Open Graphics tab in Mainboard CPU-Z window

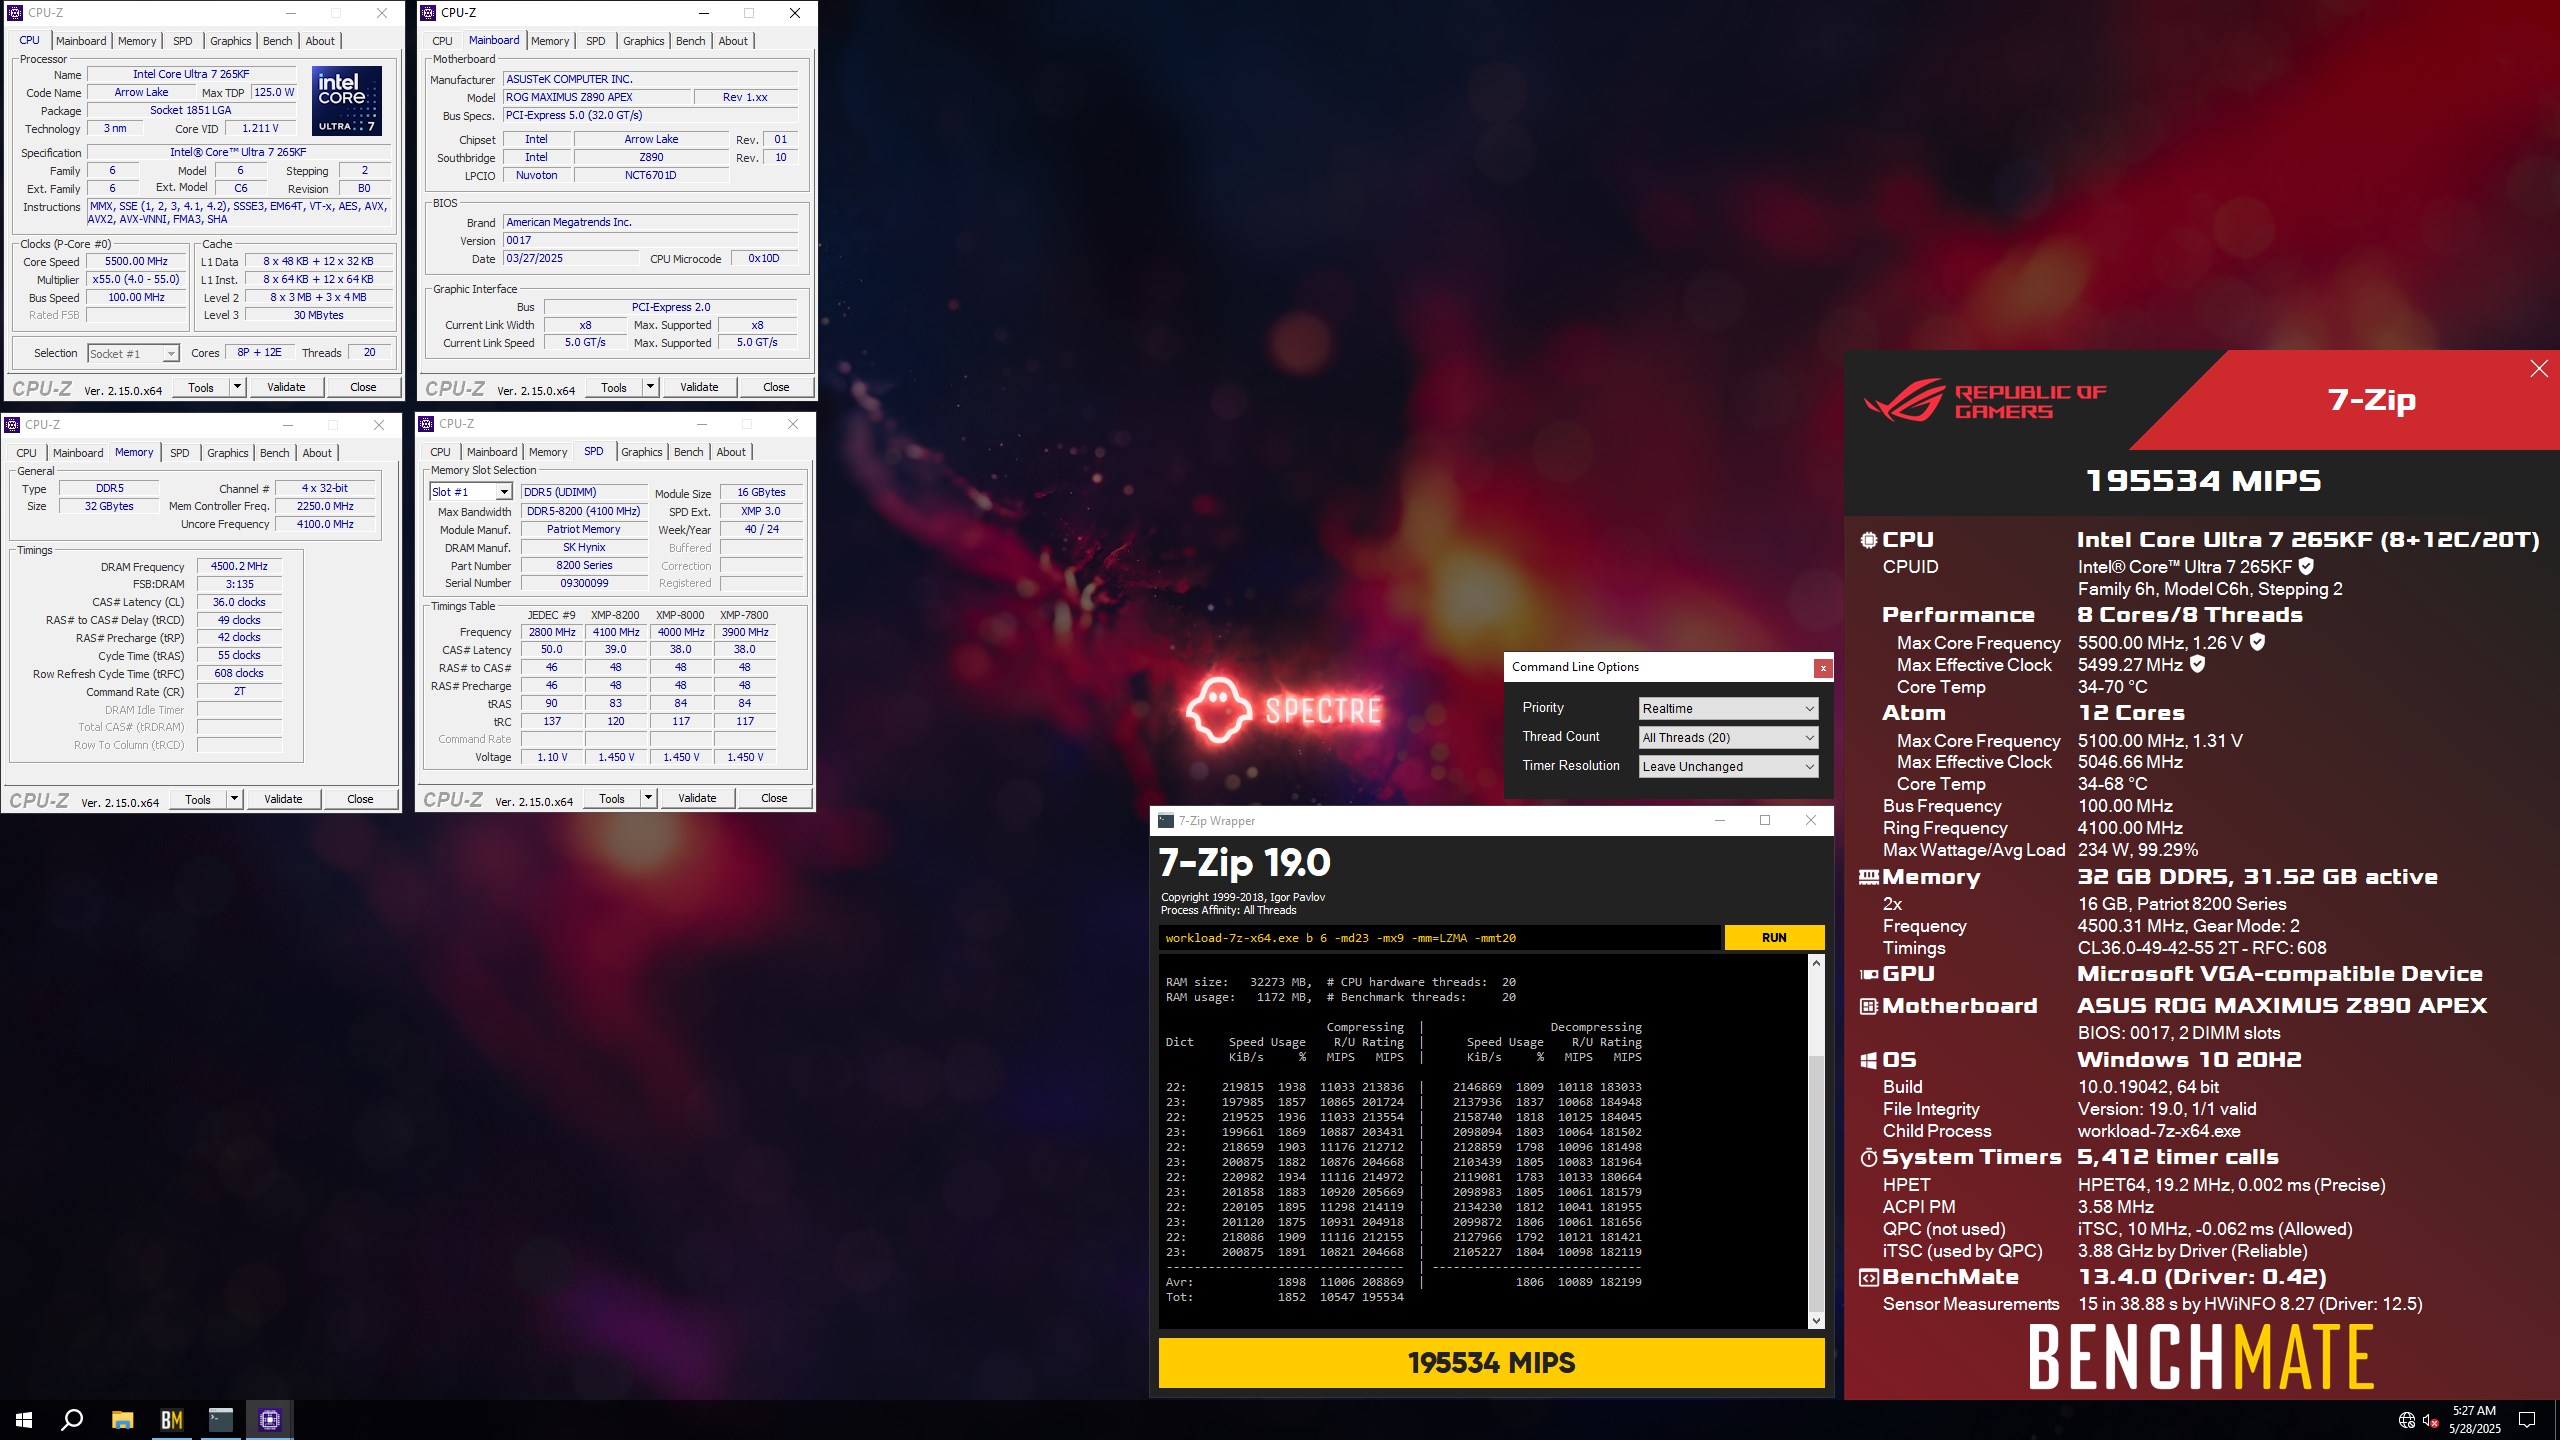[x=643, y=41]
